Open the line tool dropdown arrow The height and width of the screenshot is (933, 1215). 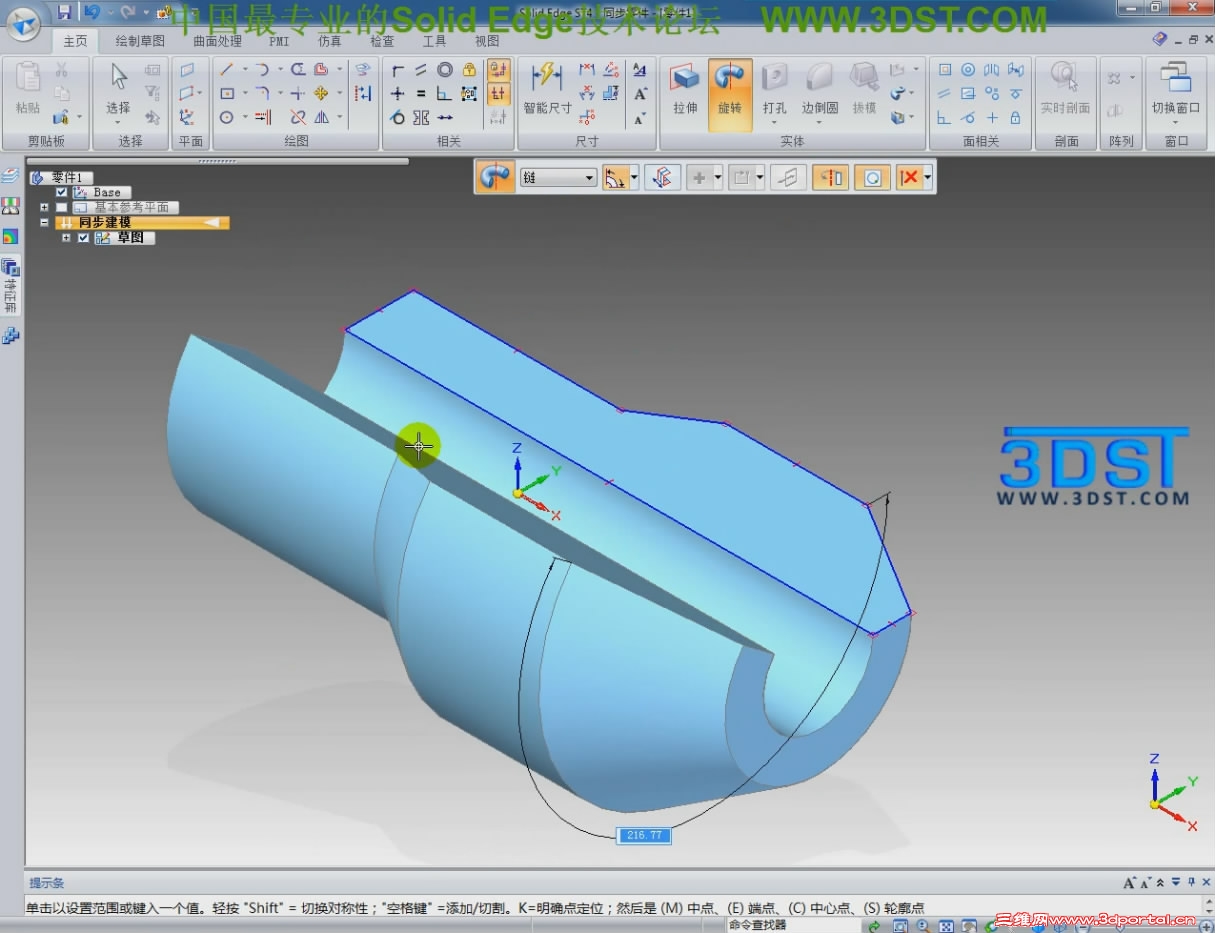coord(245,70)
